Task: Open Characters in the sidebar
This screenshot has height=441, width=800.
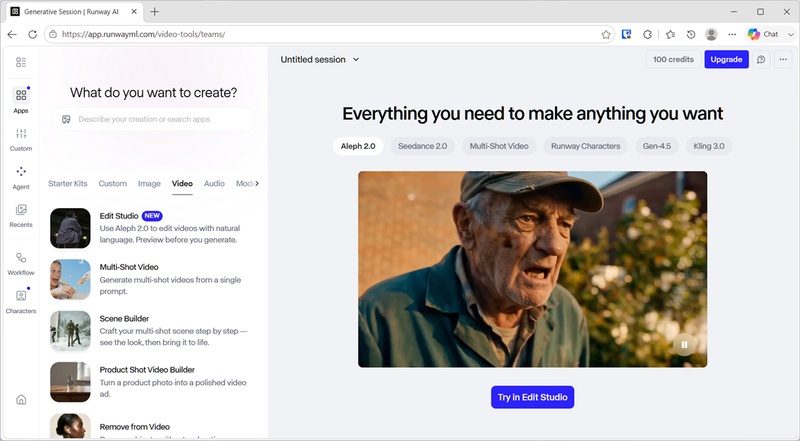Action: click(21, 302)
